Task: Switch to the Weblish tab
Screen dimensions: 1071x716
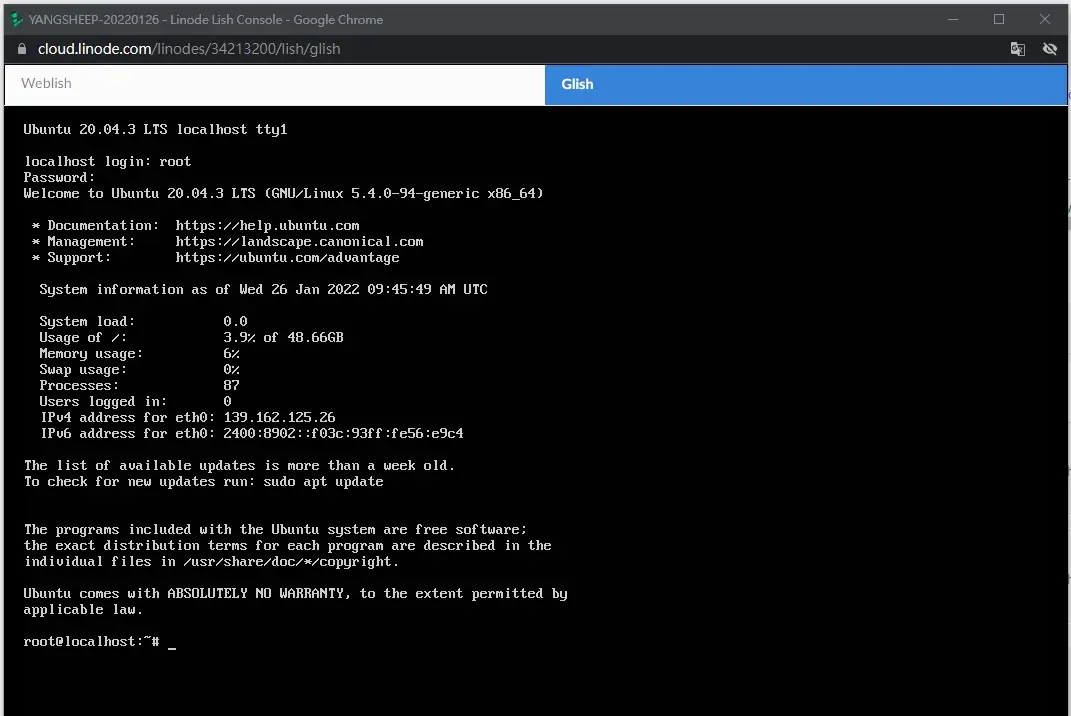Action: (275, 84)
